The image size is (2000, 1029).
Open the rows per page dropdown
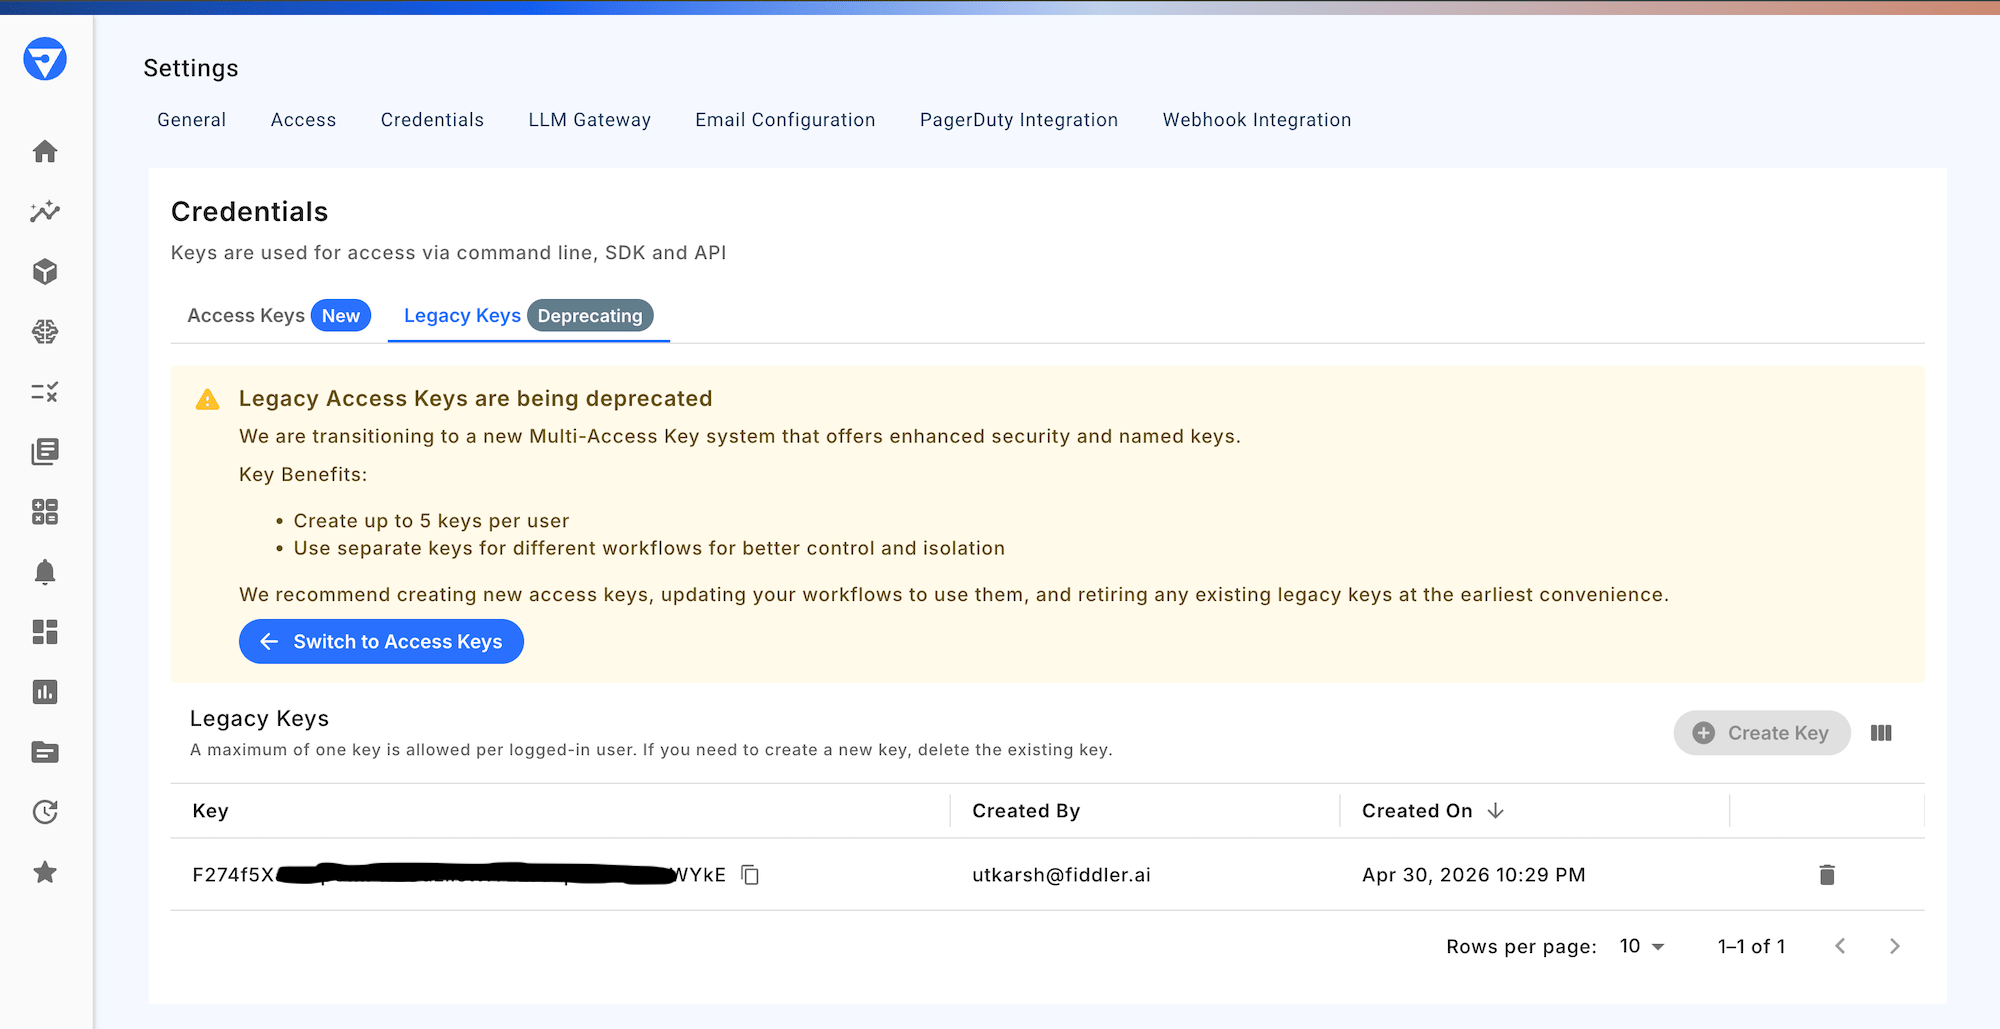click(x=1642, y=946)
